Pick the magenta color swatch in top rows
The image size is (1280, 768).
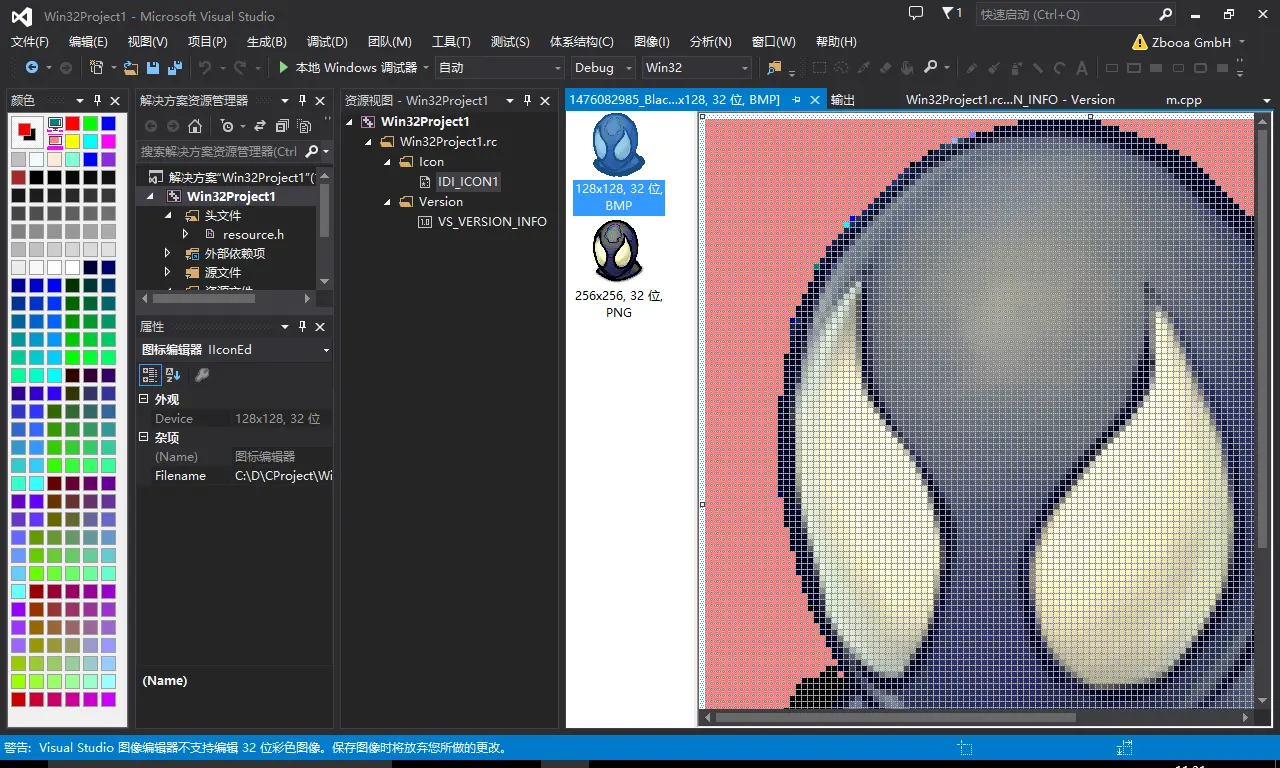point(108,141)
